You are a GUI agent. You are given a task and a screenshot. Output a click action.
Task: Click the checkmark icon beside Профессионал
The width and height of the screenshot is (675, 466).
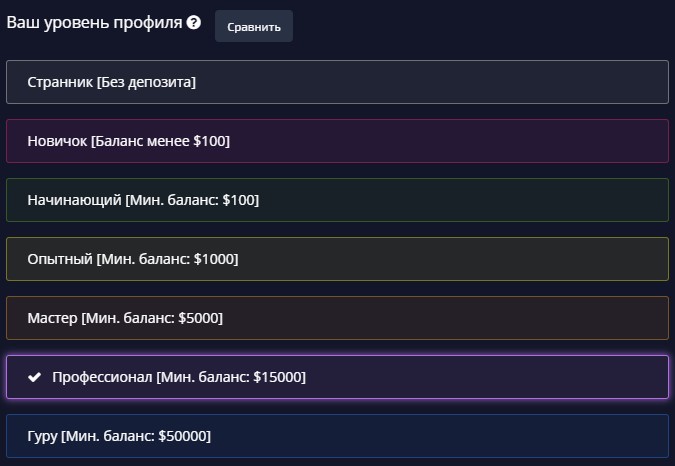(x=35, y=377)
